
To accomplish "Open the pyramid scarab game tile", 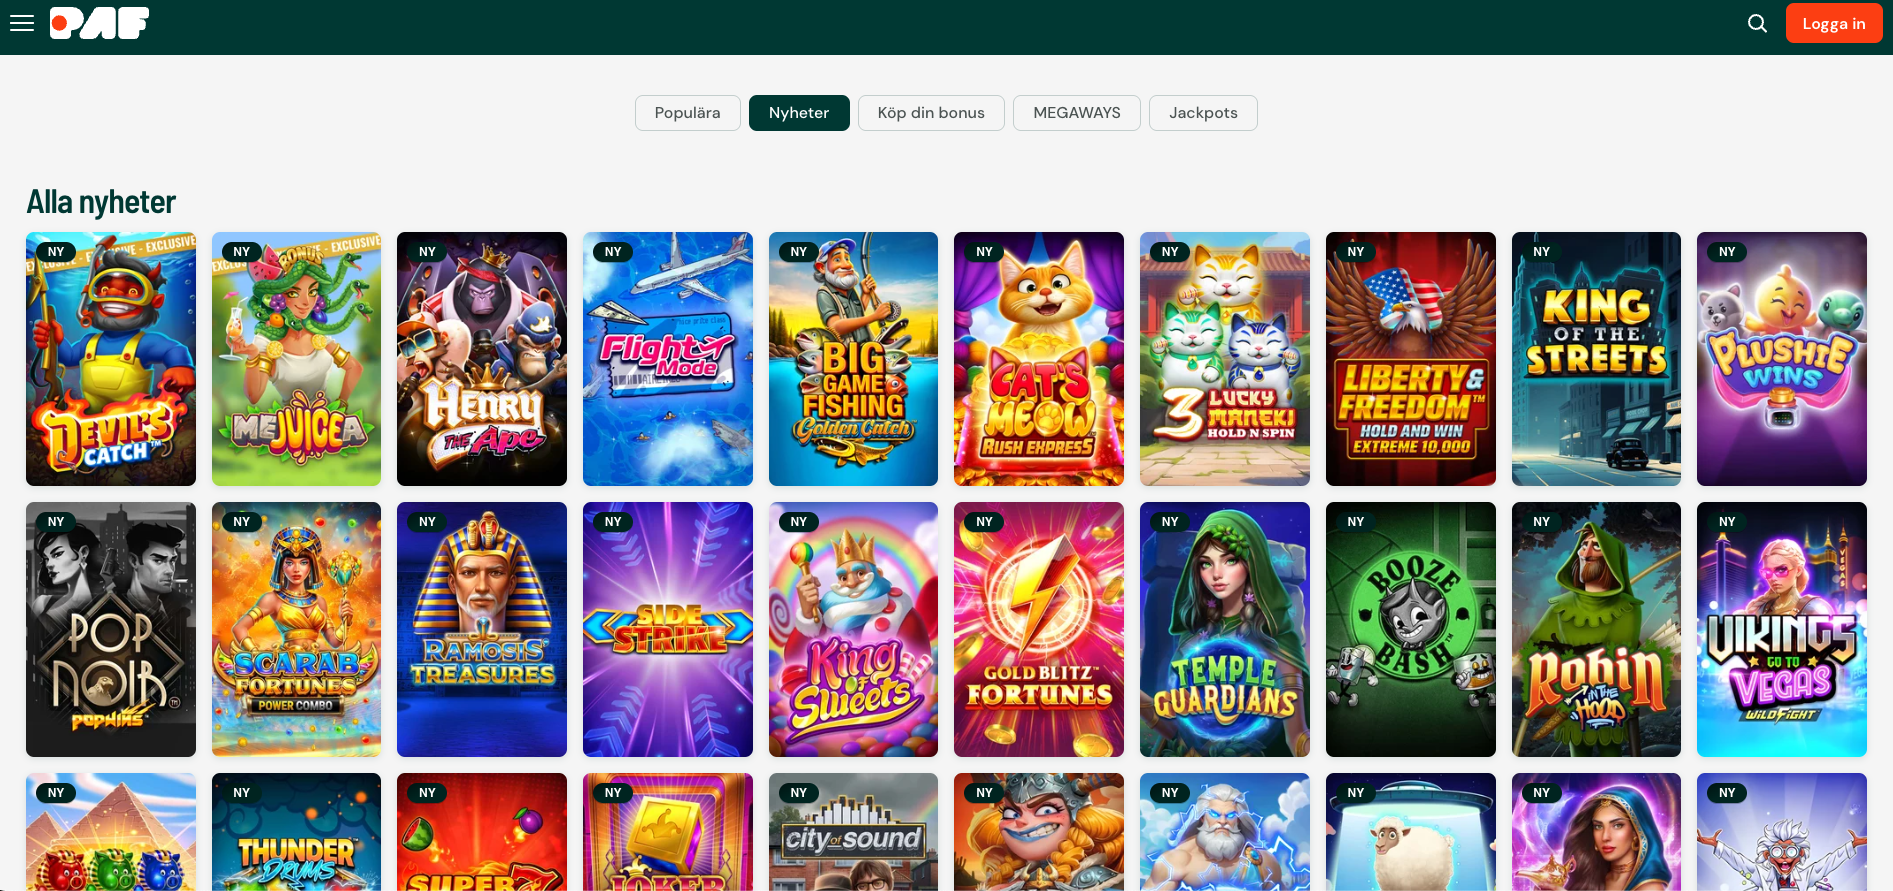I will [x=111, y=832].
